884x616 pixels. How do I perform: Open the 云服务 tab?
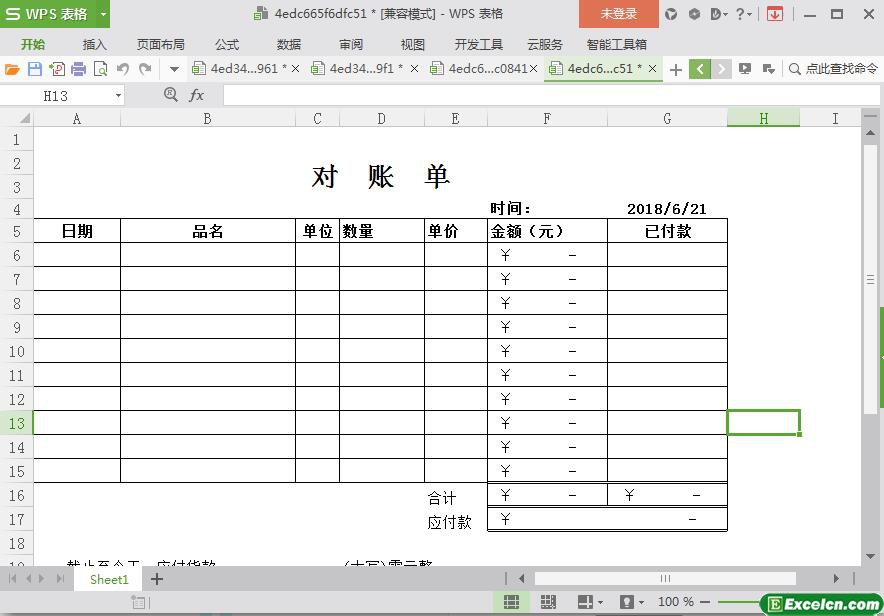point(545,45)
